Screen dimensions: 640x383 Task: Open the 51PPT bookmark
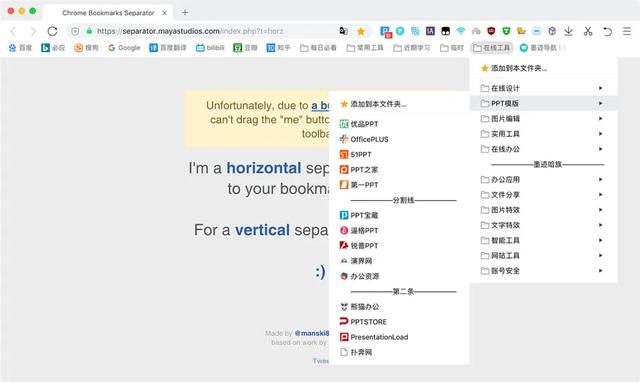[399, 154]
